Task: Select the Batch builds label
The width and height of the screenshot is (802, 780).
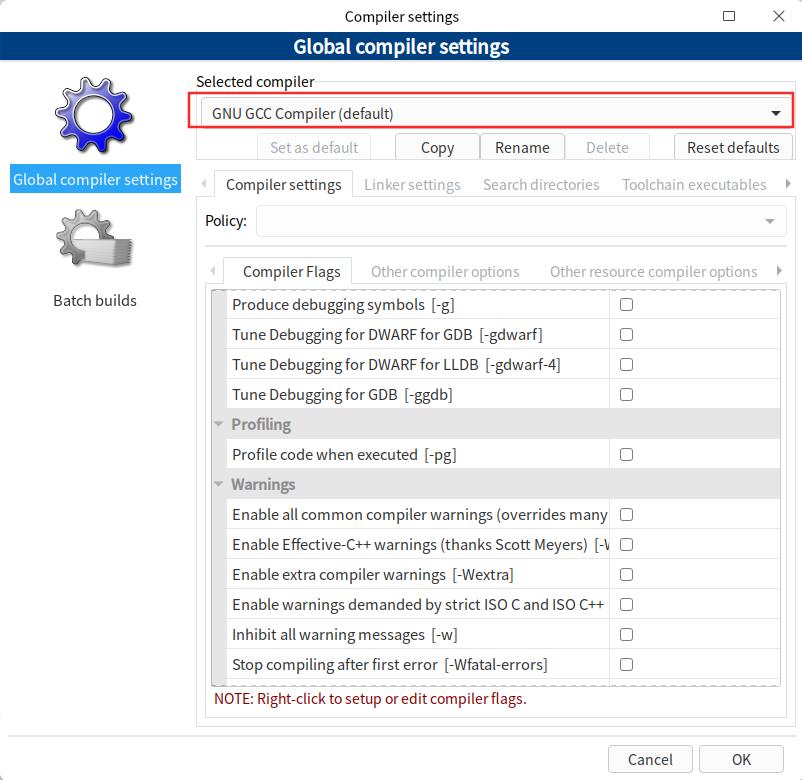Action: (95, 300)
